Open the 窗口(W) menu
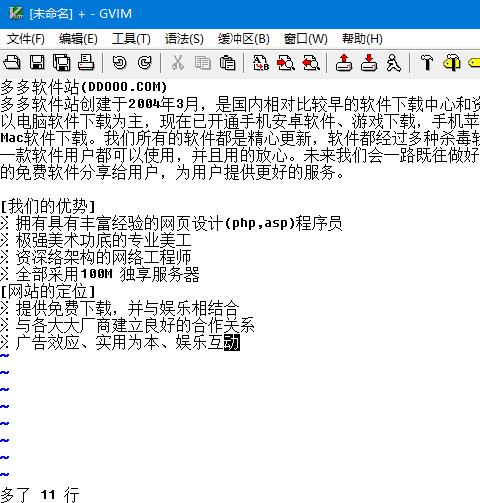480x503 pixels. pyautogui.click(x=306, y=39)
